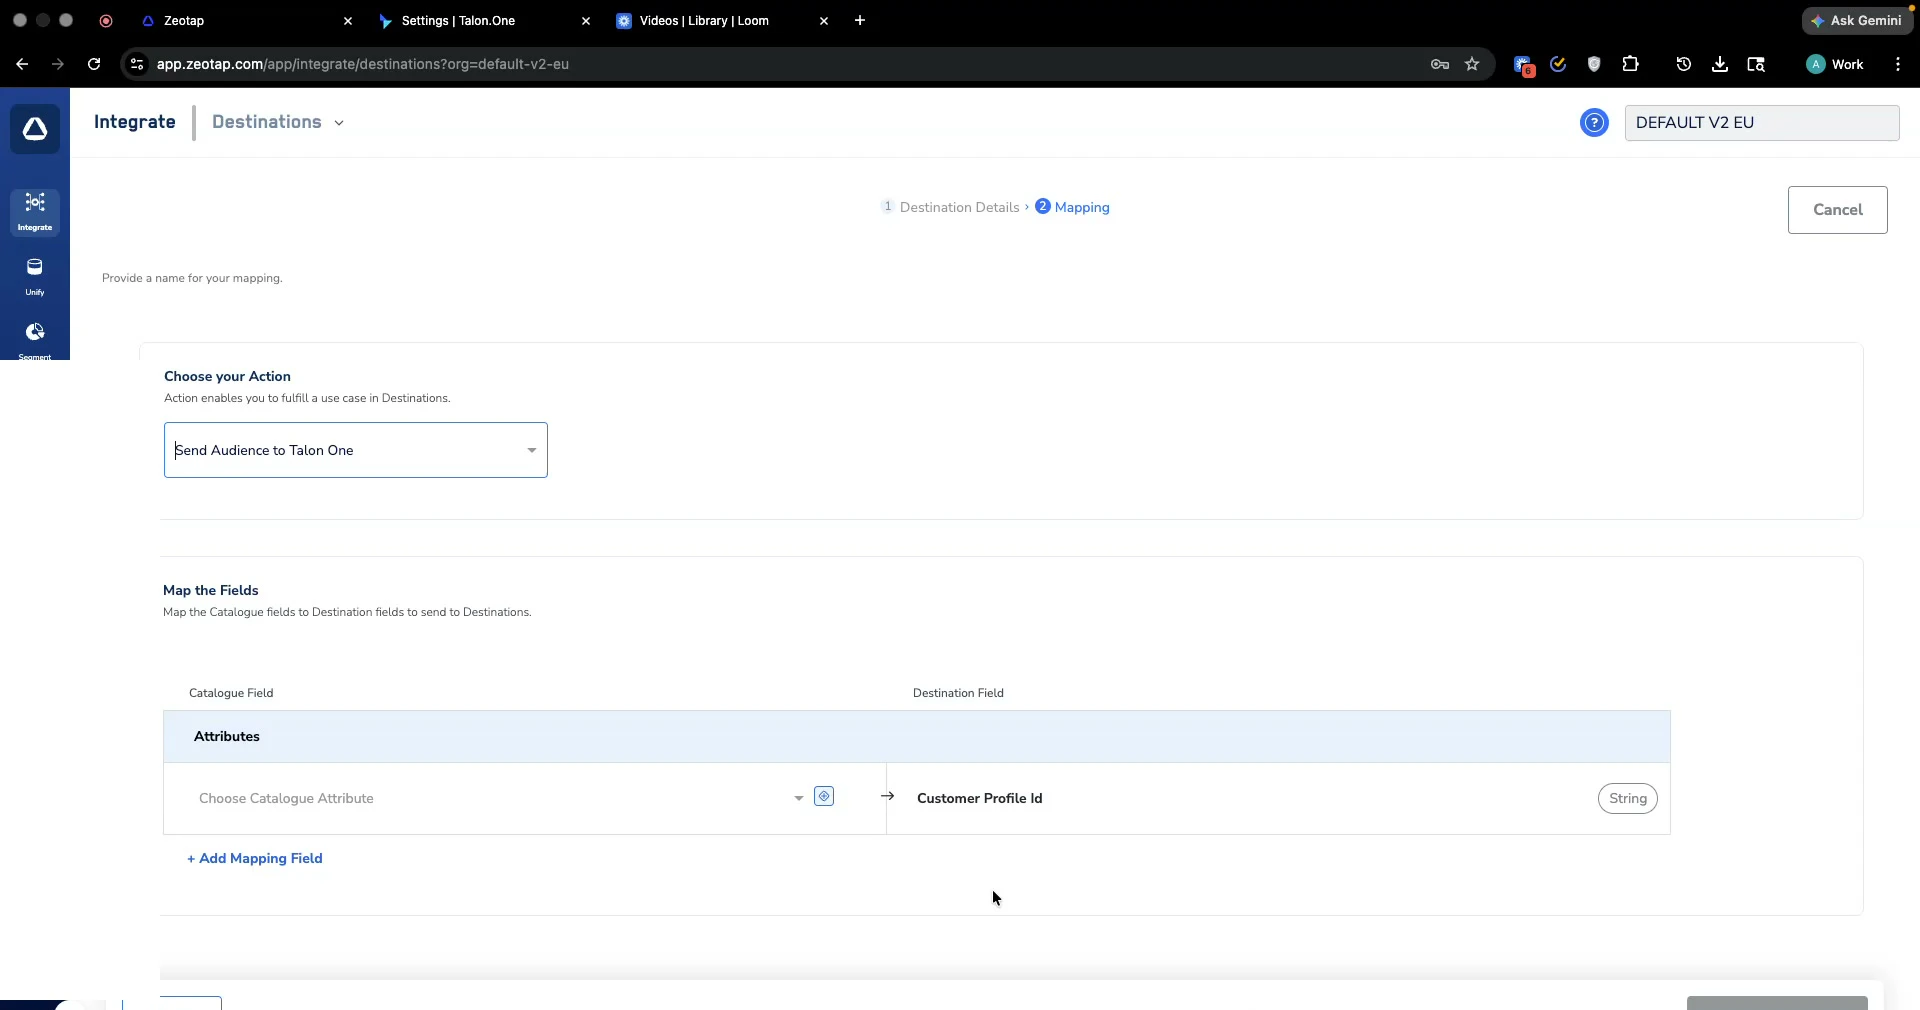1920x1010 pixels.
Task: Click the shield extension icon
Action: point(1594,64)
